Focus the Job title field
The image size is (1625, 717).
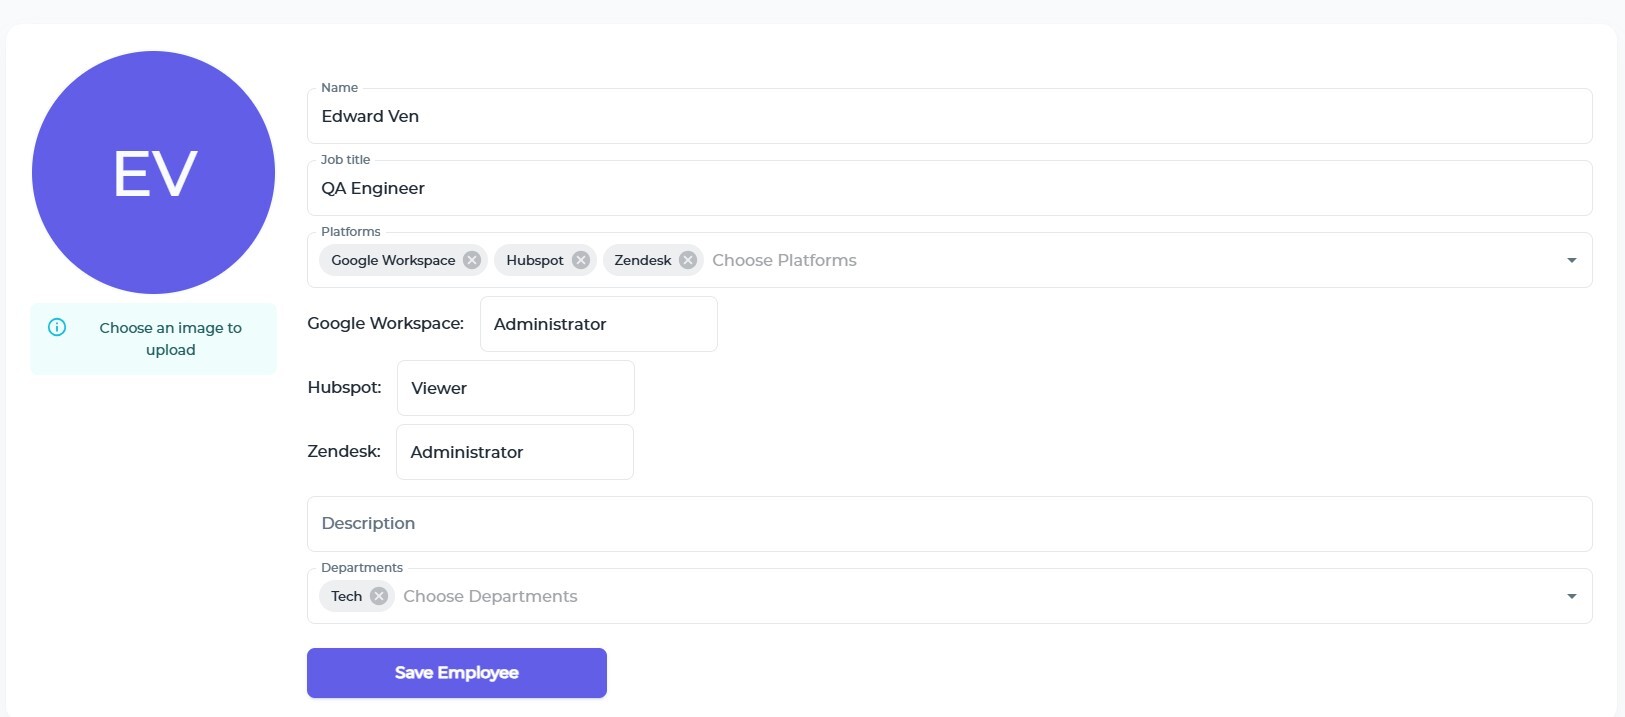coord(948,188)
